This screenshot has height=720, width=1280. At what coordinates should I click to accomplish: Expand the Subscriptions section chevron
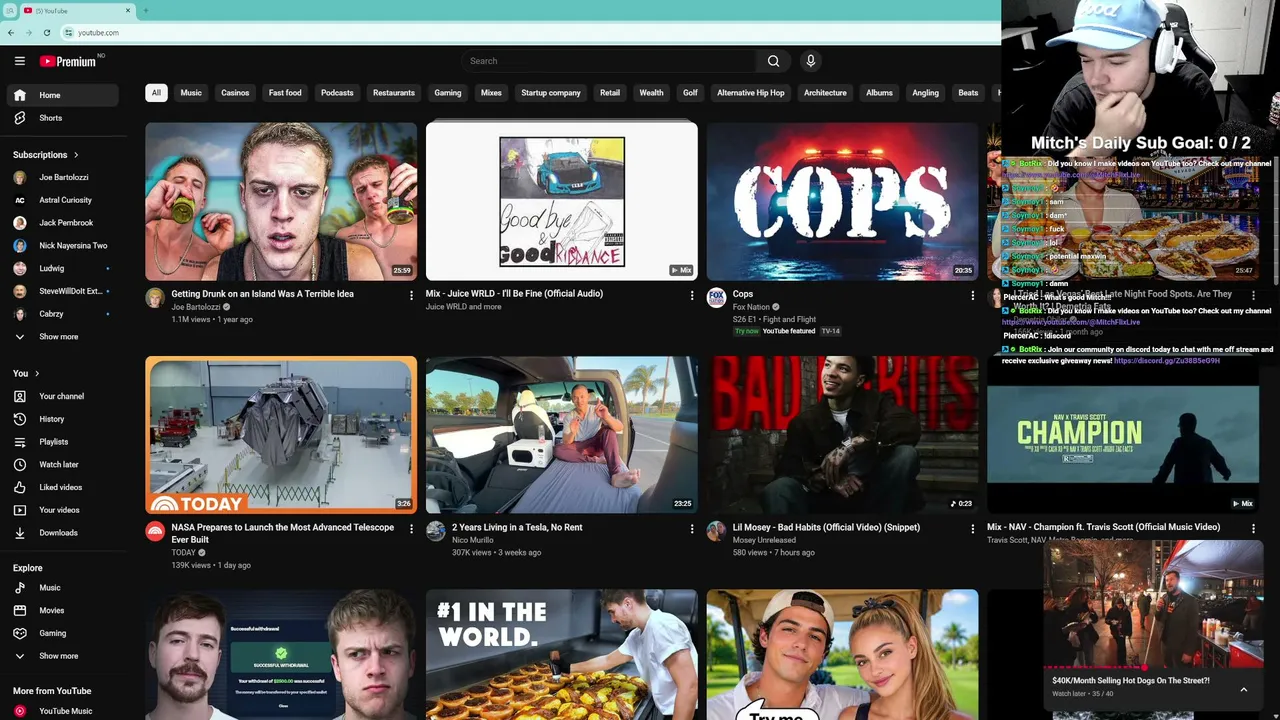(76, 155)
